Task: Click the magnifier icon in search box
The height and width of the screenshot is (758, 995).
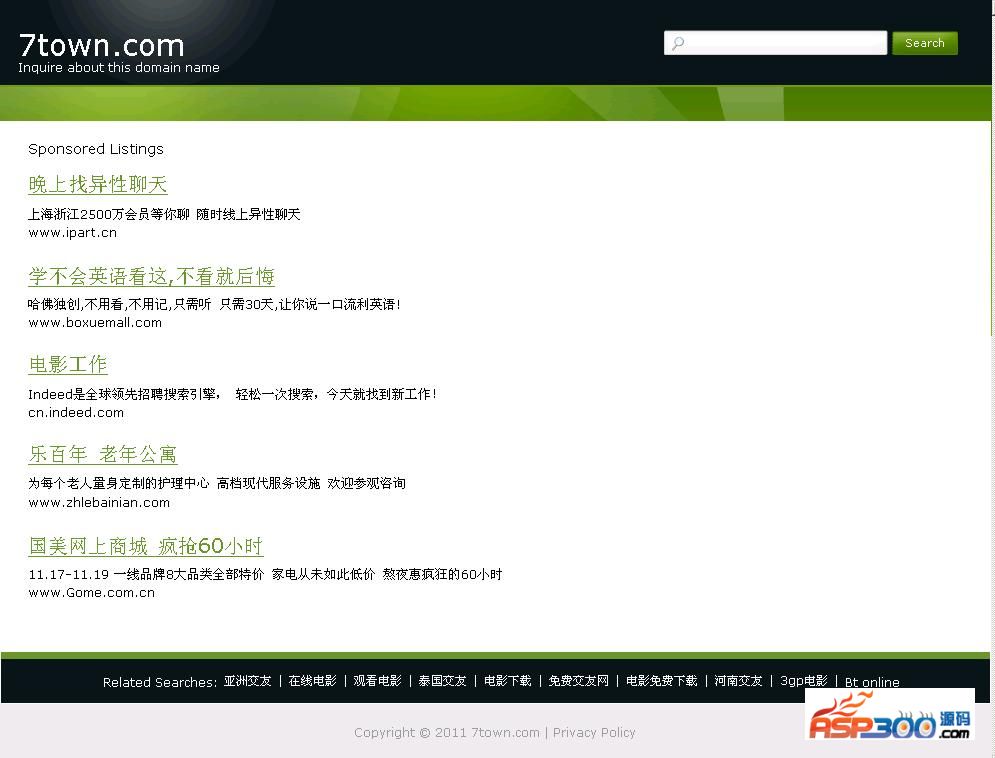Action: click(x=678, y=44)
